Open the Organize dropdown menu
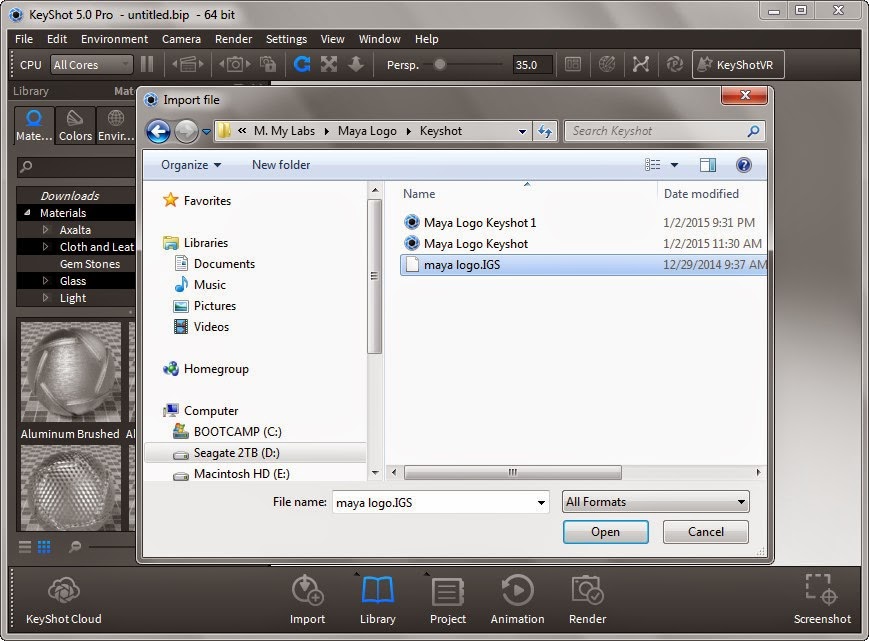The height and width of the screenshot is (641, 869). 191,165
